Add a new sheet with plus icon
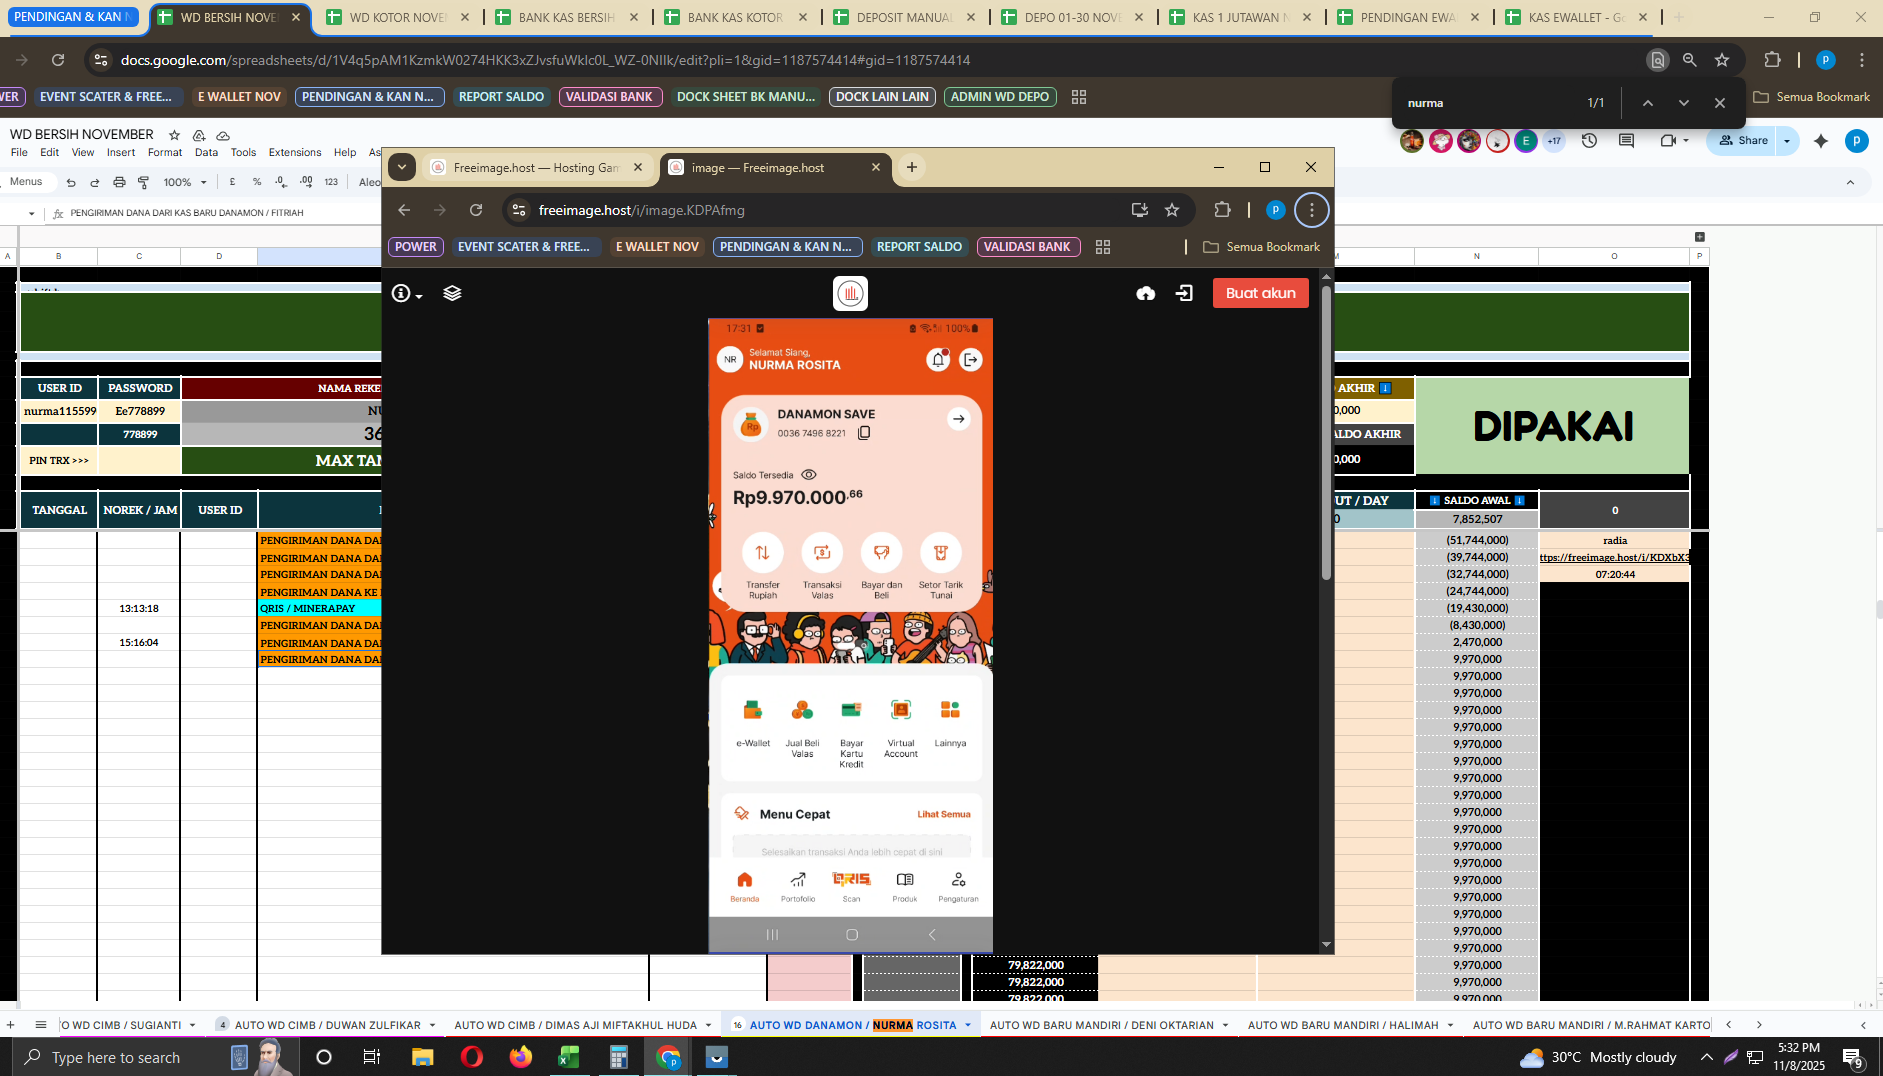 pos(11,1025)
